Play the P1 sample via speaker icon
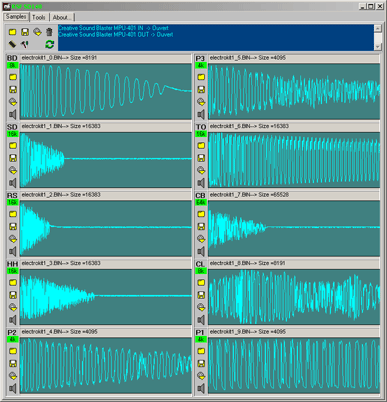Screen dimensions: 387x402 201,389
